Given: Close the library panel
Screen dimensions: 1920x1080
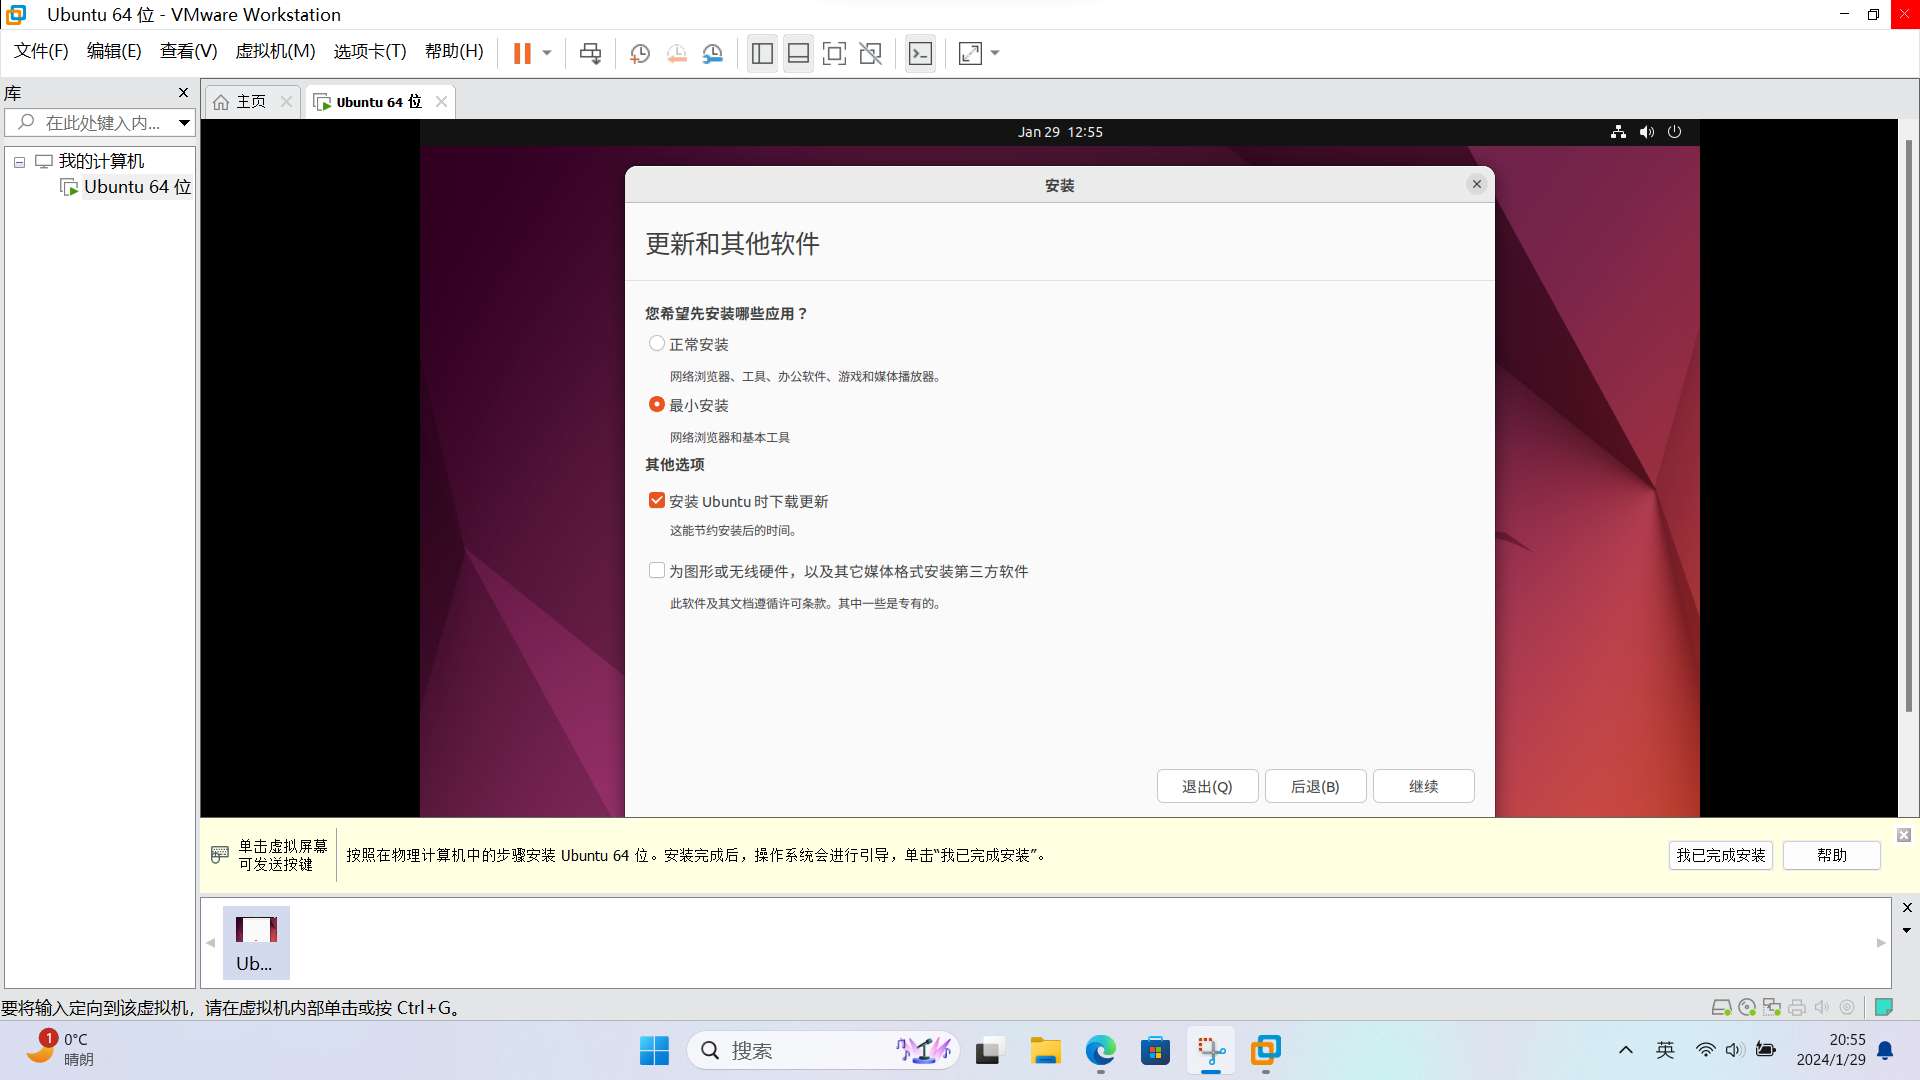Looking at the screenshot, I should click(183, 92).
